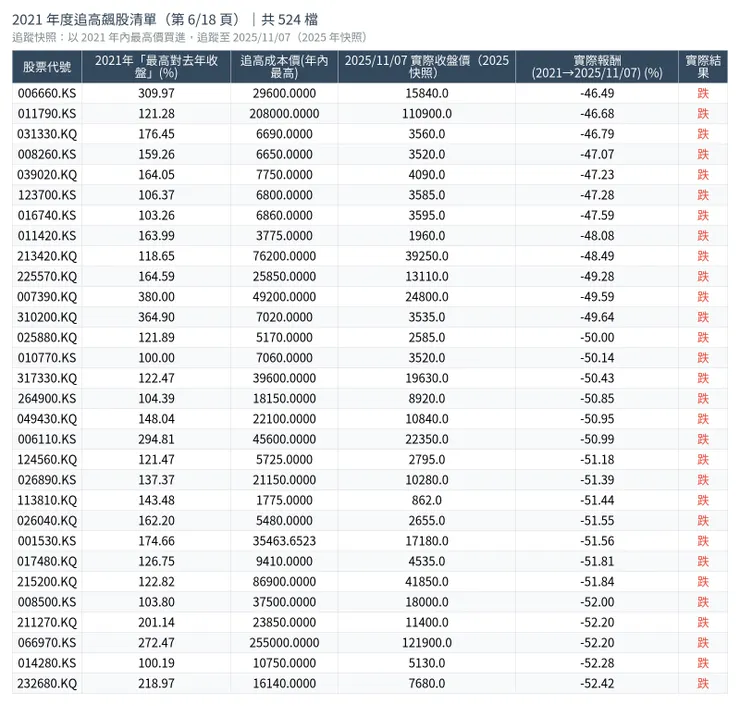Click stock code 264900.KS
This screenshot has height=706, width=740.
pos(47,398)
